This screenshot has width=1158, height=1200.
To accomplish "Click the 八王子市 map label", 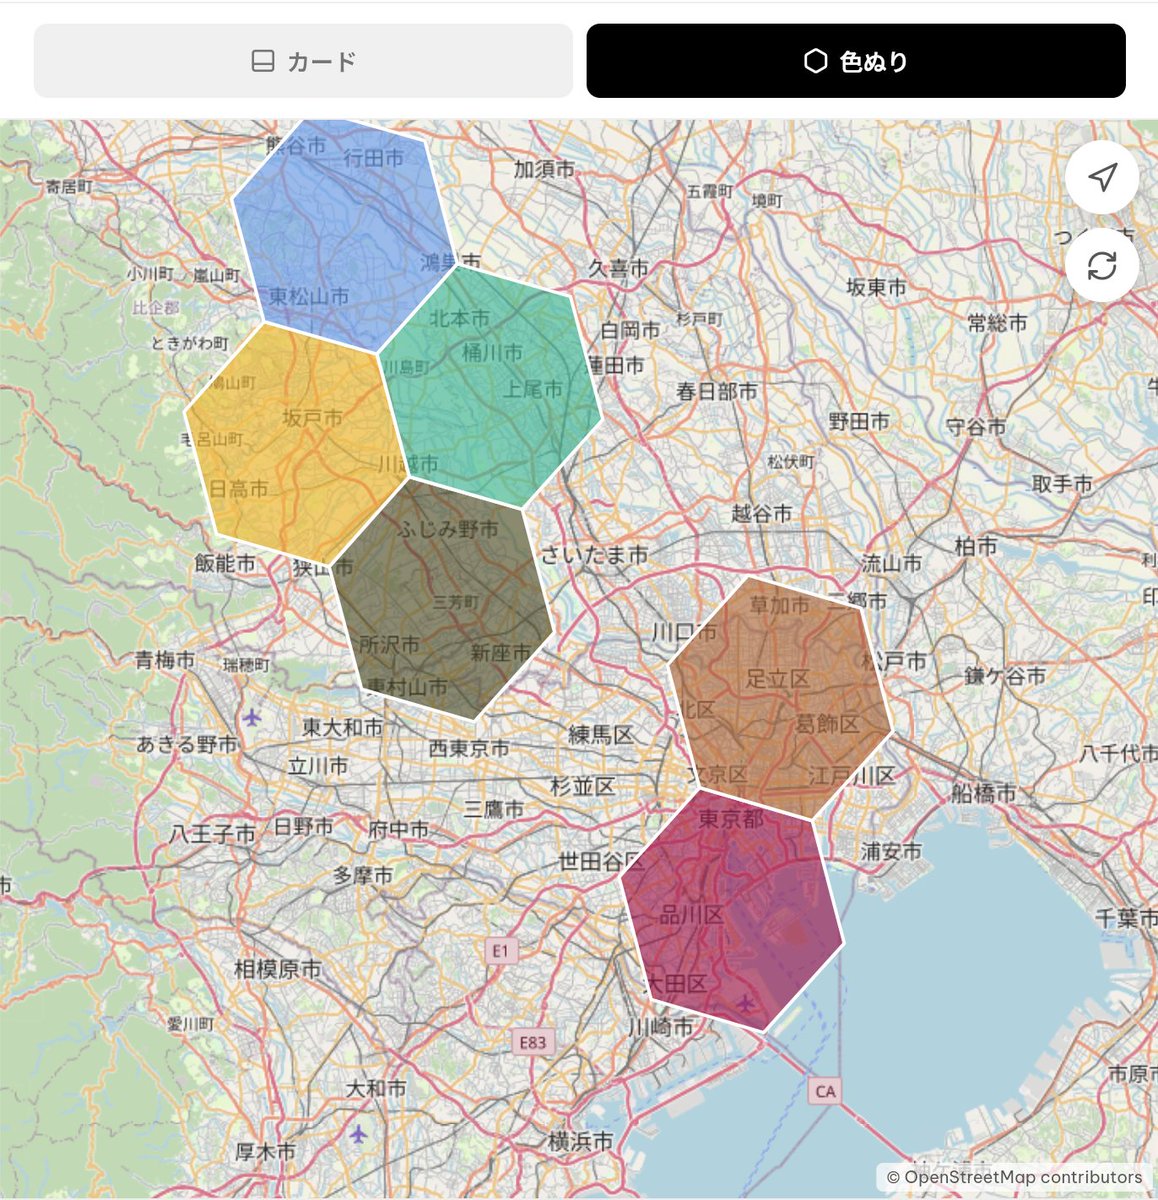I will [x=212, y=833].
